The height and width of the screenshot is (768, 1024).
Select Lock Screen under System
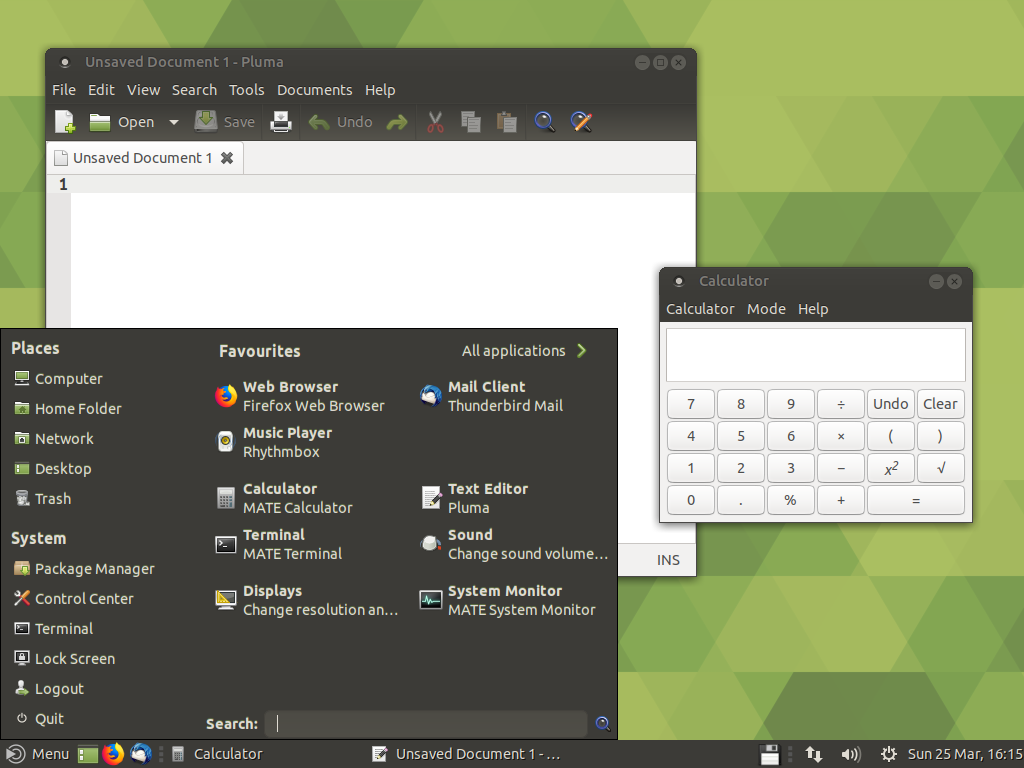[65, 659]
